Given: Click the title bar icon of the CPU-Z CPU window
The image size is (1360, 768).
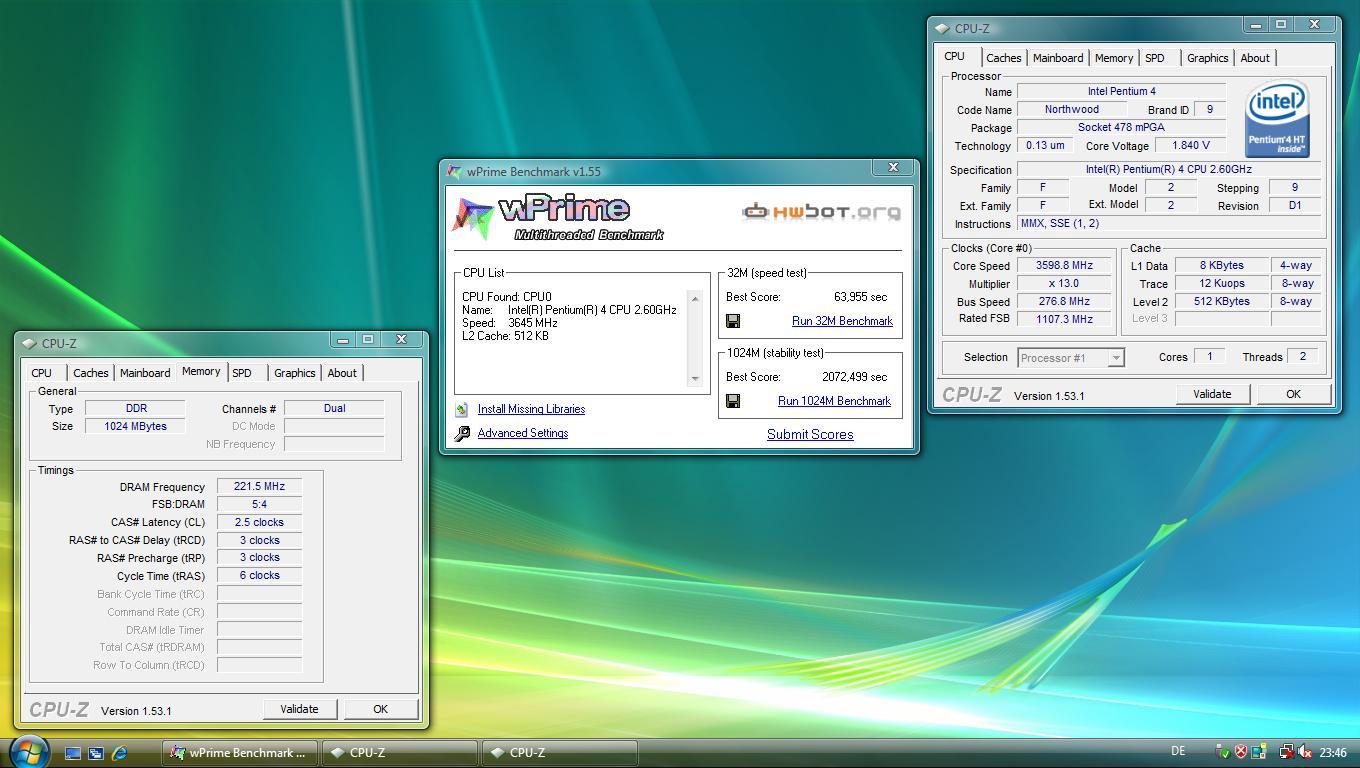Looking at the screenshot, I should pyautogui.click(x=943, y=28).
